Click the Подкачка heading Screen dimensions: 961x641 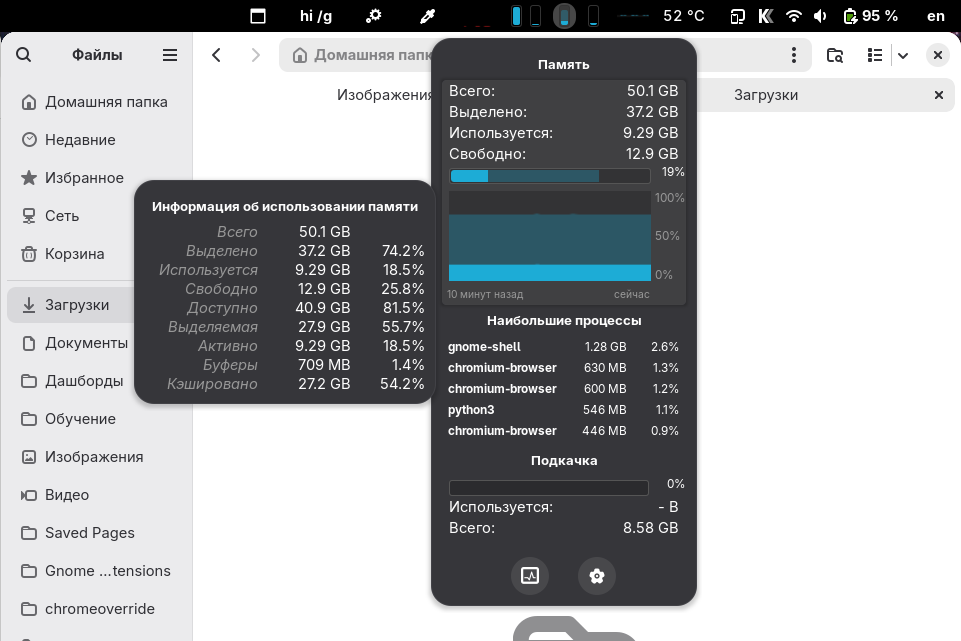point(564,461)
